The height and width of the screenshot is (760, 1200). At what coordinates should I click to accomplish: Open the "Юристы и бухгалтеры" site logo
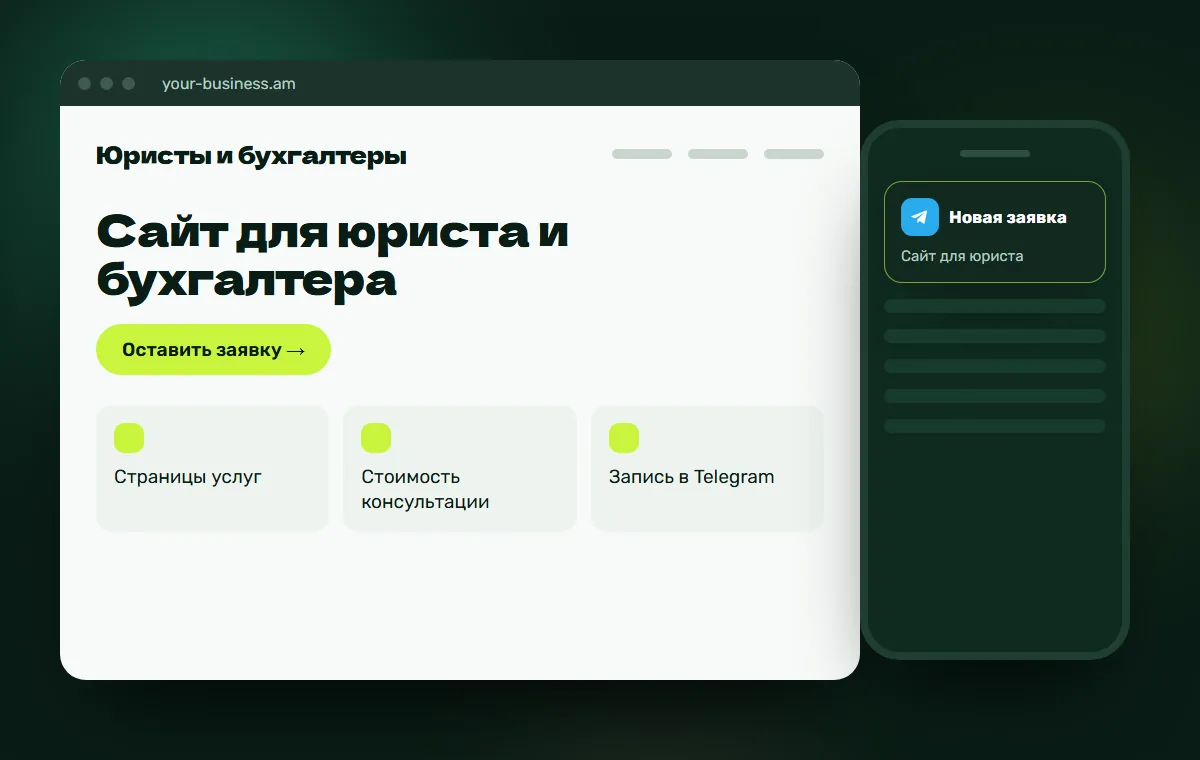click(x=251, y=156)
